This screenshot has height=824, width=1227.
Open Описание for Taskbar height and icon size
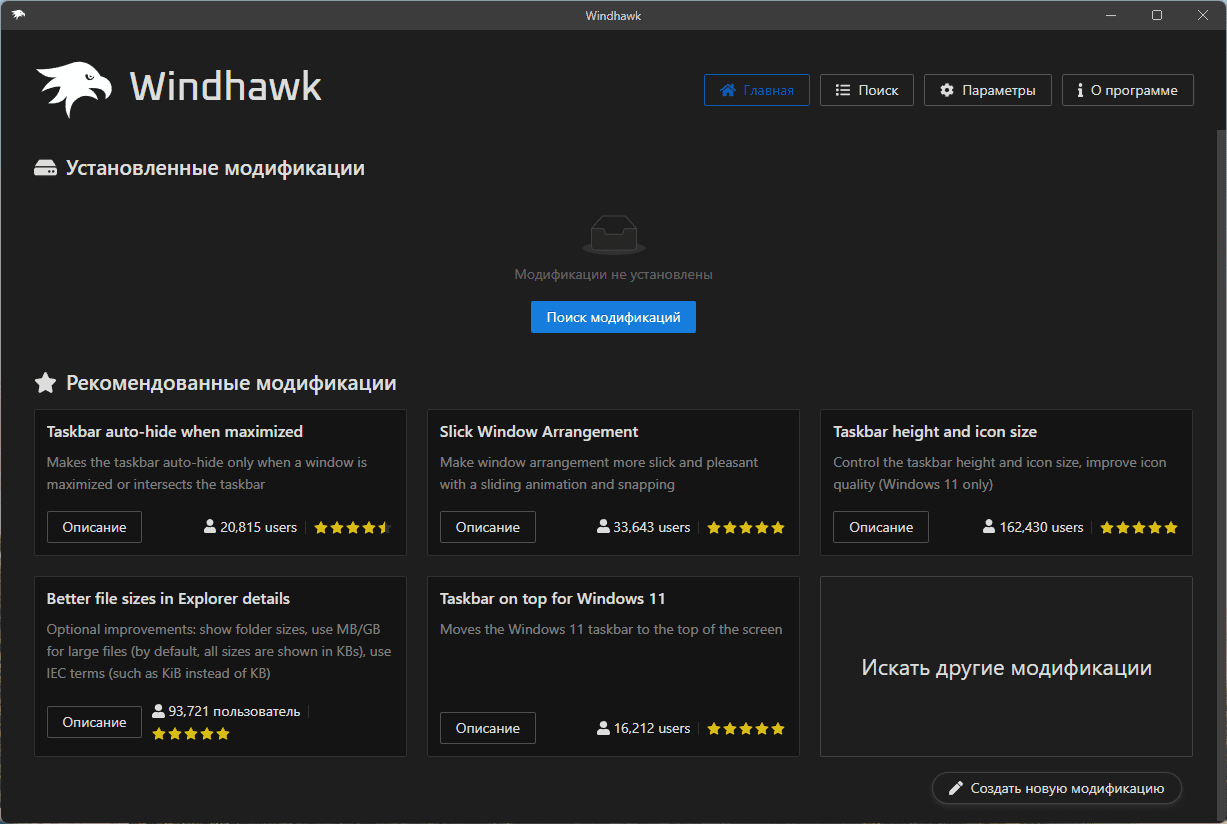881,527
